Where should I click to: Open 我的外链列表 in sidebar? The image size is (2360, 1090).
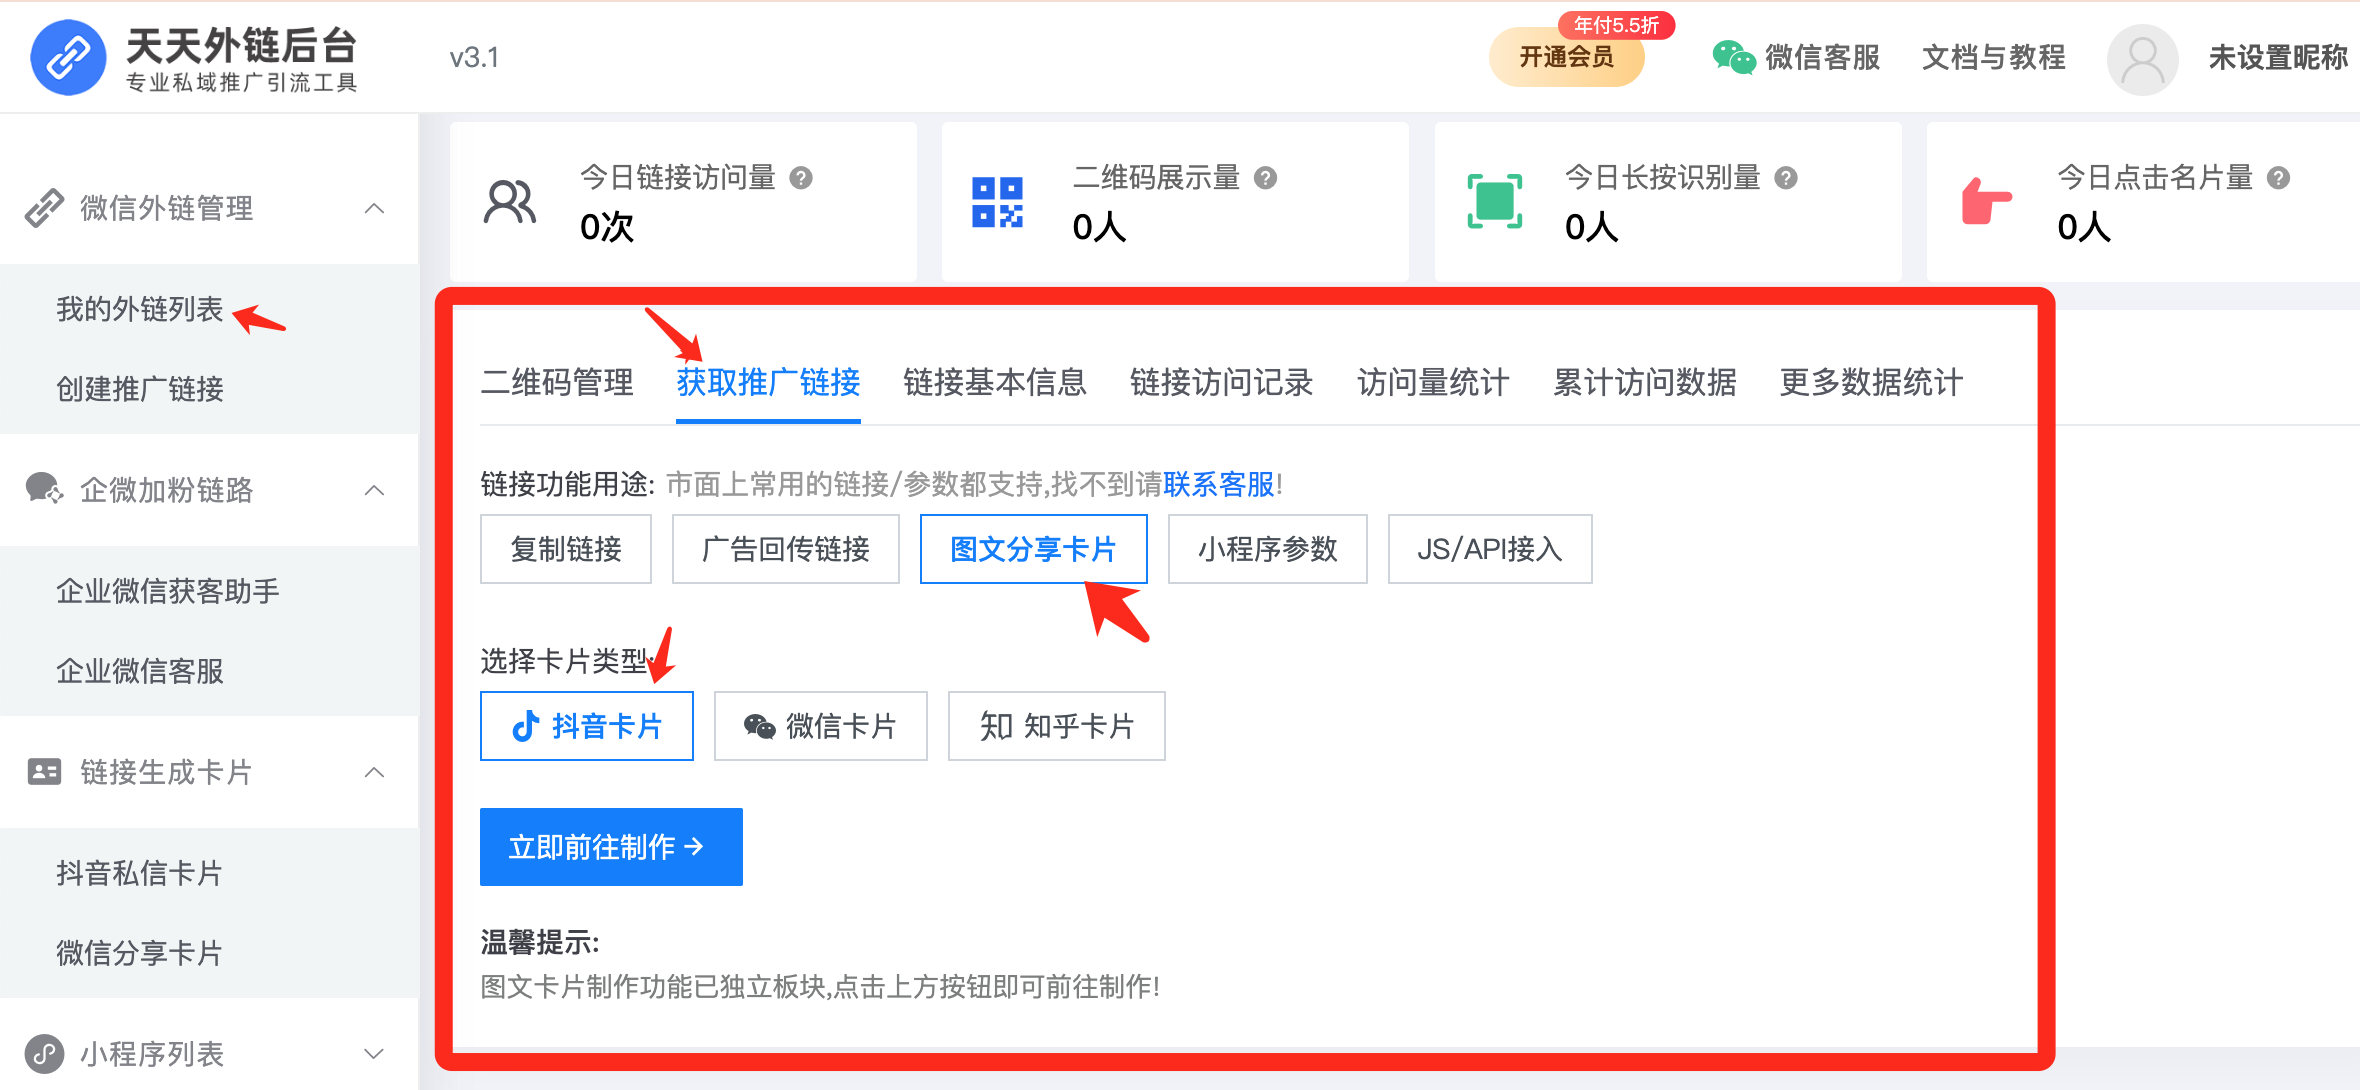[x=140, y=309]
